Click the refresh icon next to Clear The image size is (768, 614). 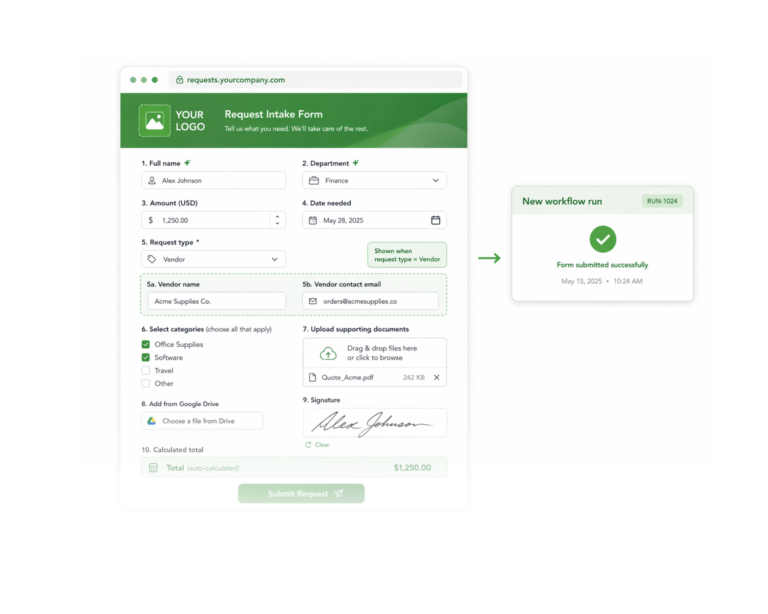click(x=308, y=445)
